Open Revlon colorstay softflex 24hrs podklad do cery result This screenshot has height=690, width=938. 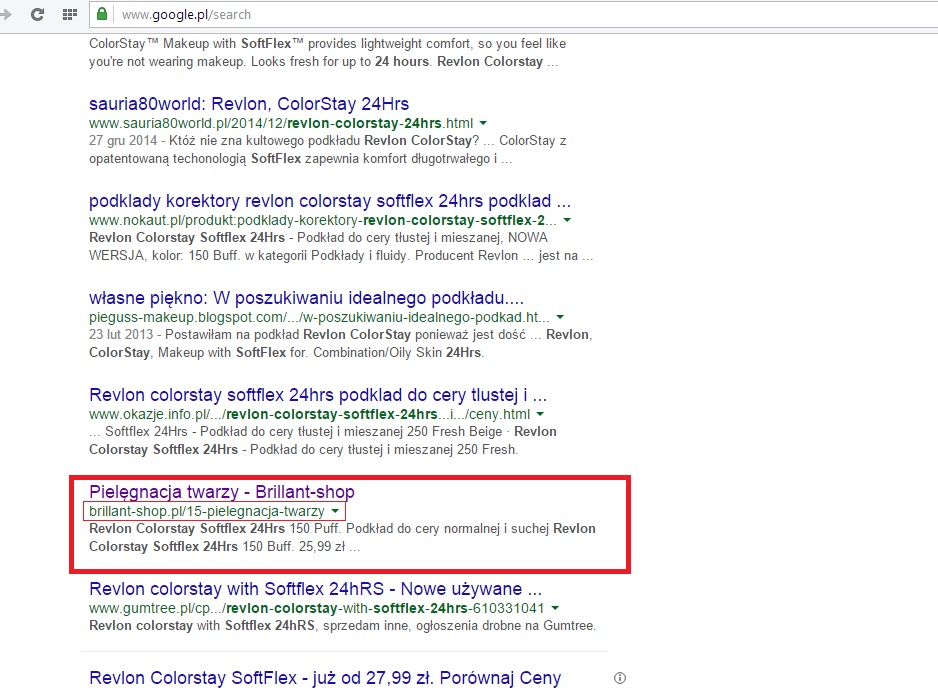[x=318, y=395]
